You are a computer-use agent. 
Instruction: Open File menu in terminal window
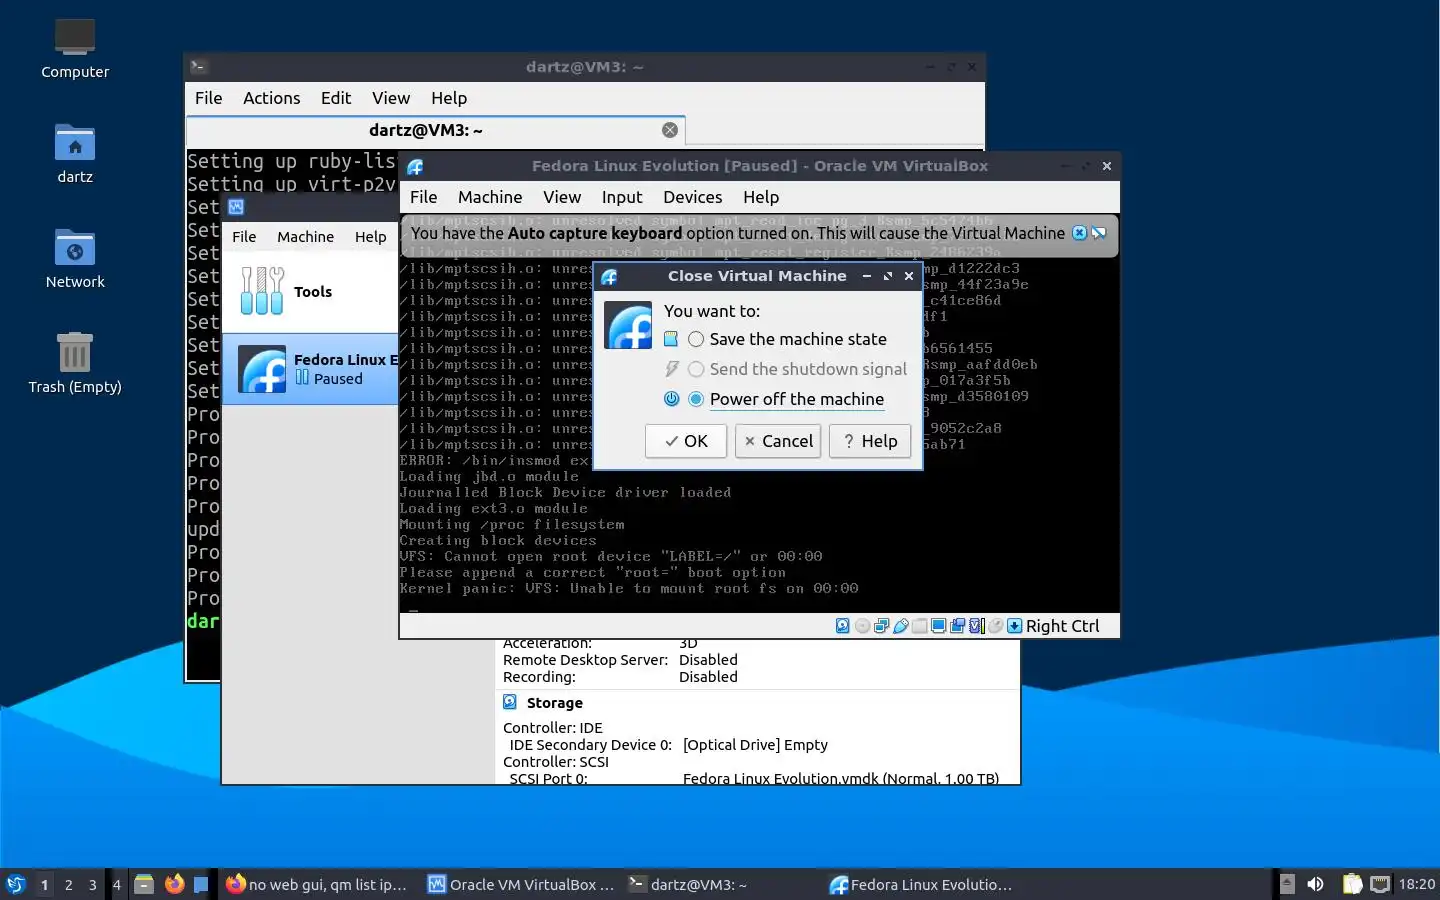[208, 98]
